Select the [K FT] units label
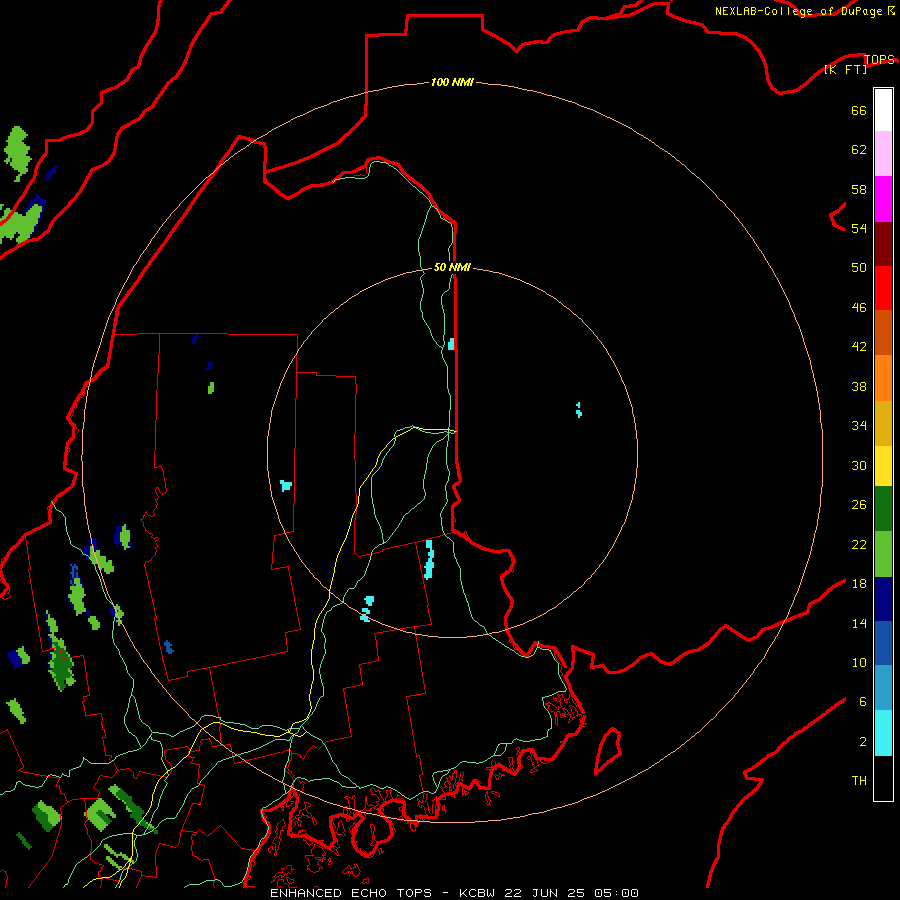 click(x=845, y=70)
